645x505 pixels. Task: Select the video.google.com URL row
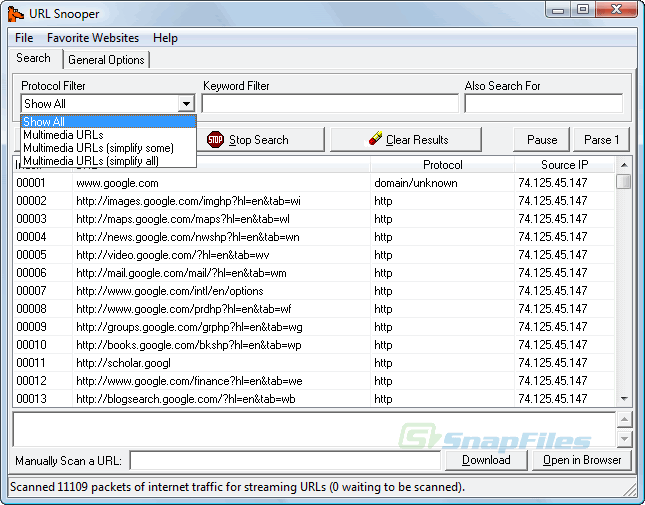click(x=314, y=255)
